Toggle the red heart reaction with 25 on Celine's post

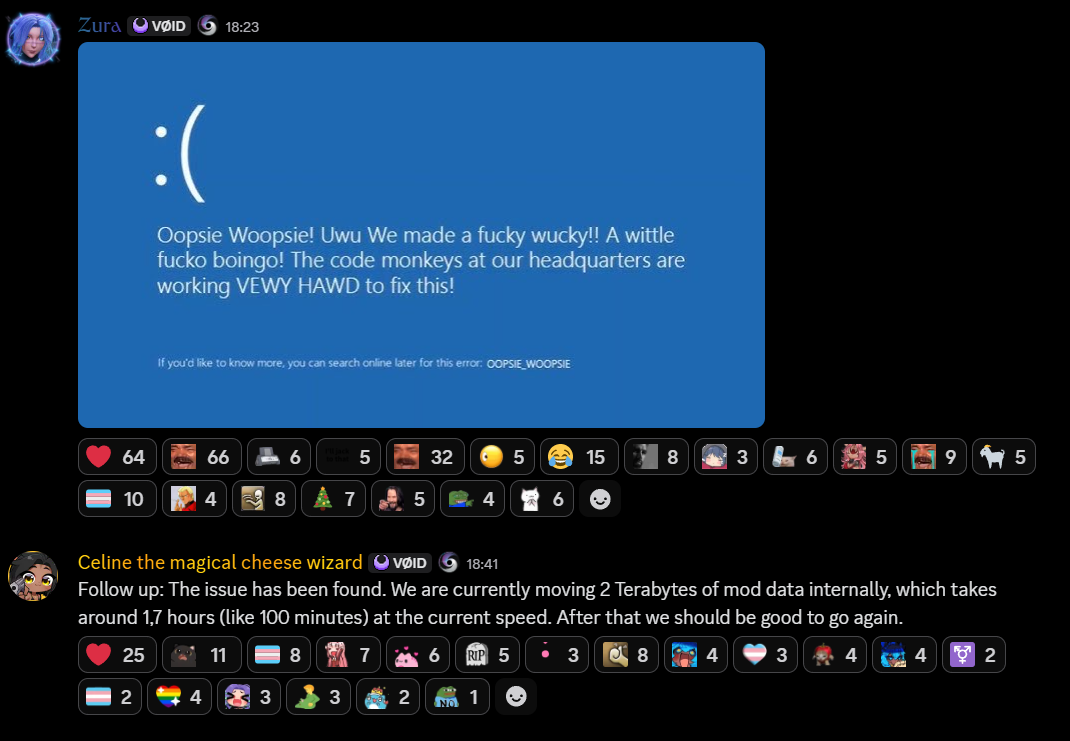(x=117, y=654)
